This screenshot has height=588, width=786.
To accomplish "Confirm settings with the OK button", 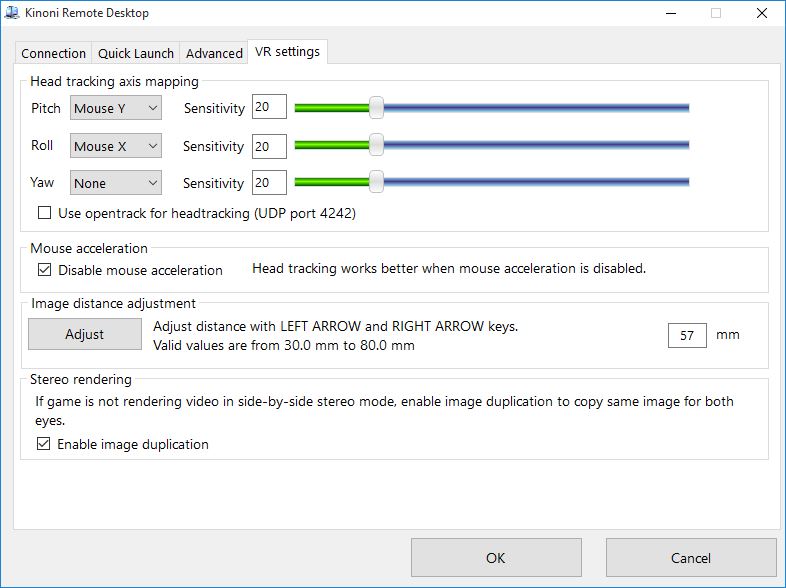I will click(496, 558).
